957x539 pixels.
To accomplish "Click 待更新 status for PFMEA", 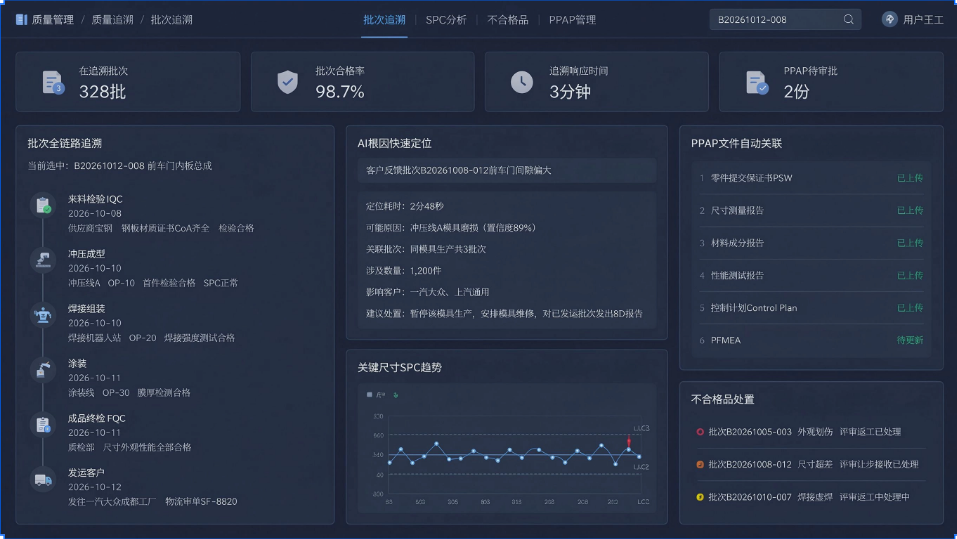I will pyautogui.click(x=909, y=340).
